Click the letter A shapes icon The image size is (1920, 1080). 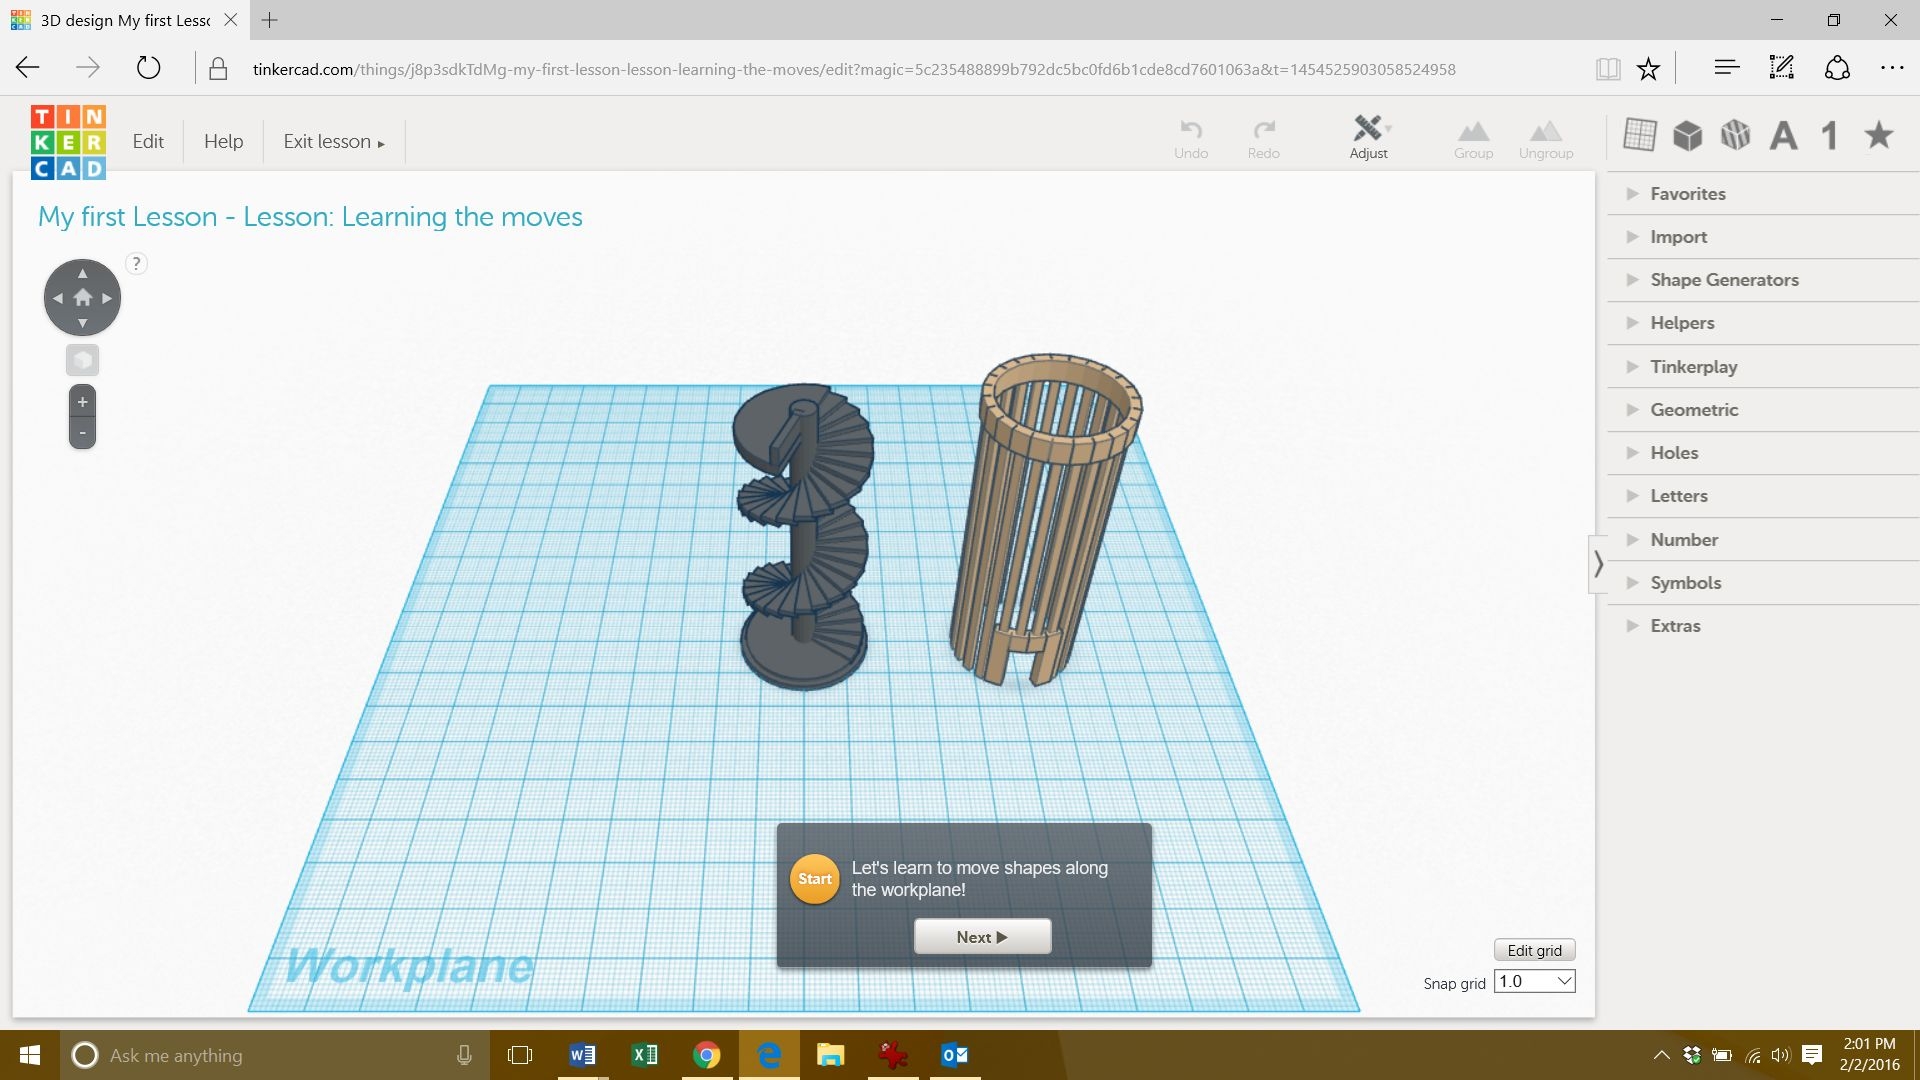point(1783,135)
